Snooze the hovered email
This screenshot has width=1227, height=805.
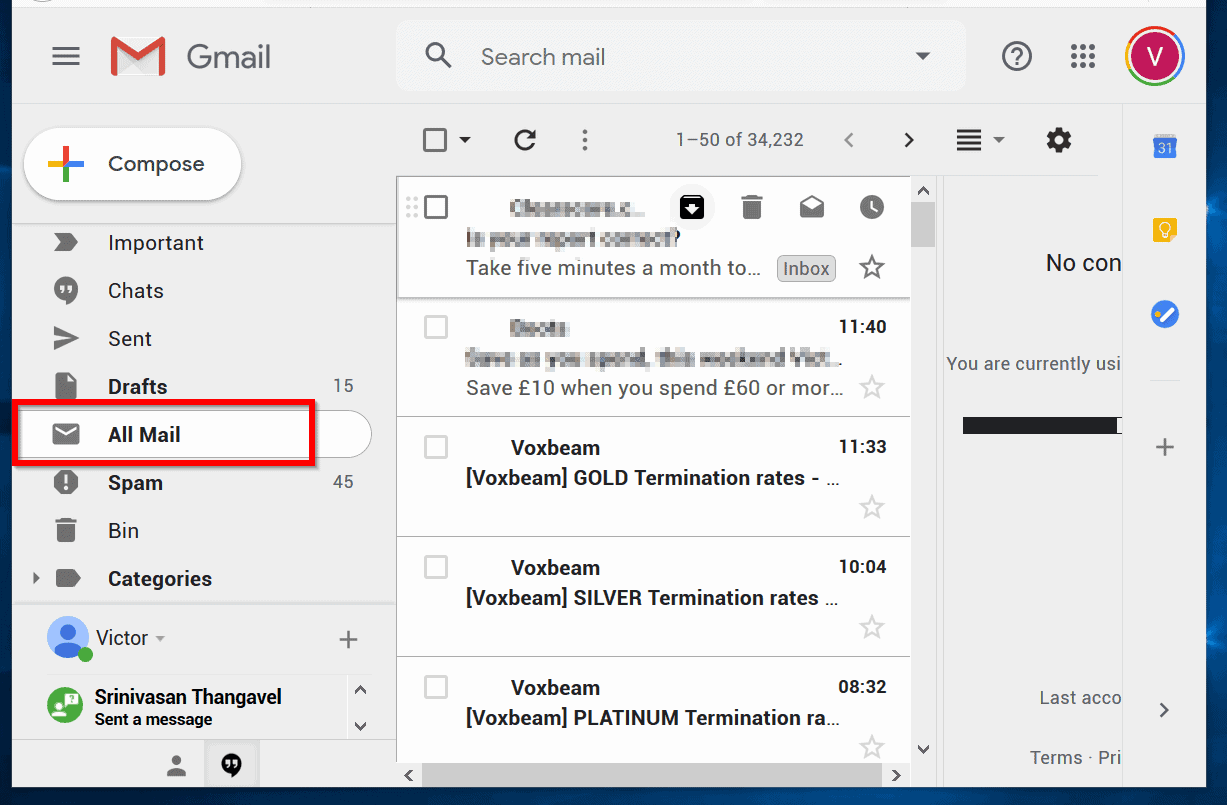(x=871, y=207)
